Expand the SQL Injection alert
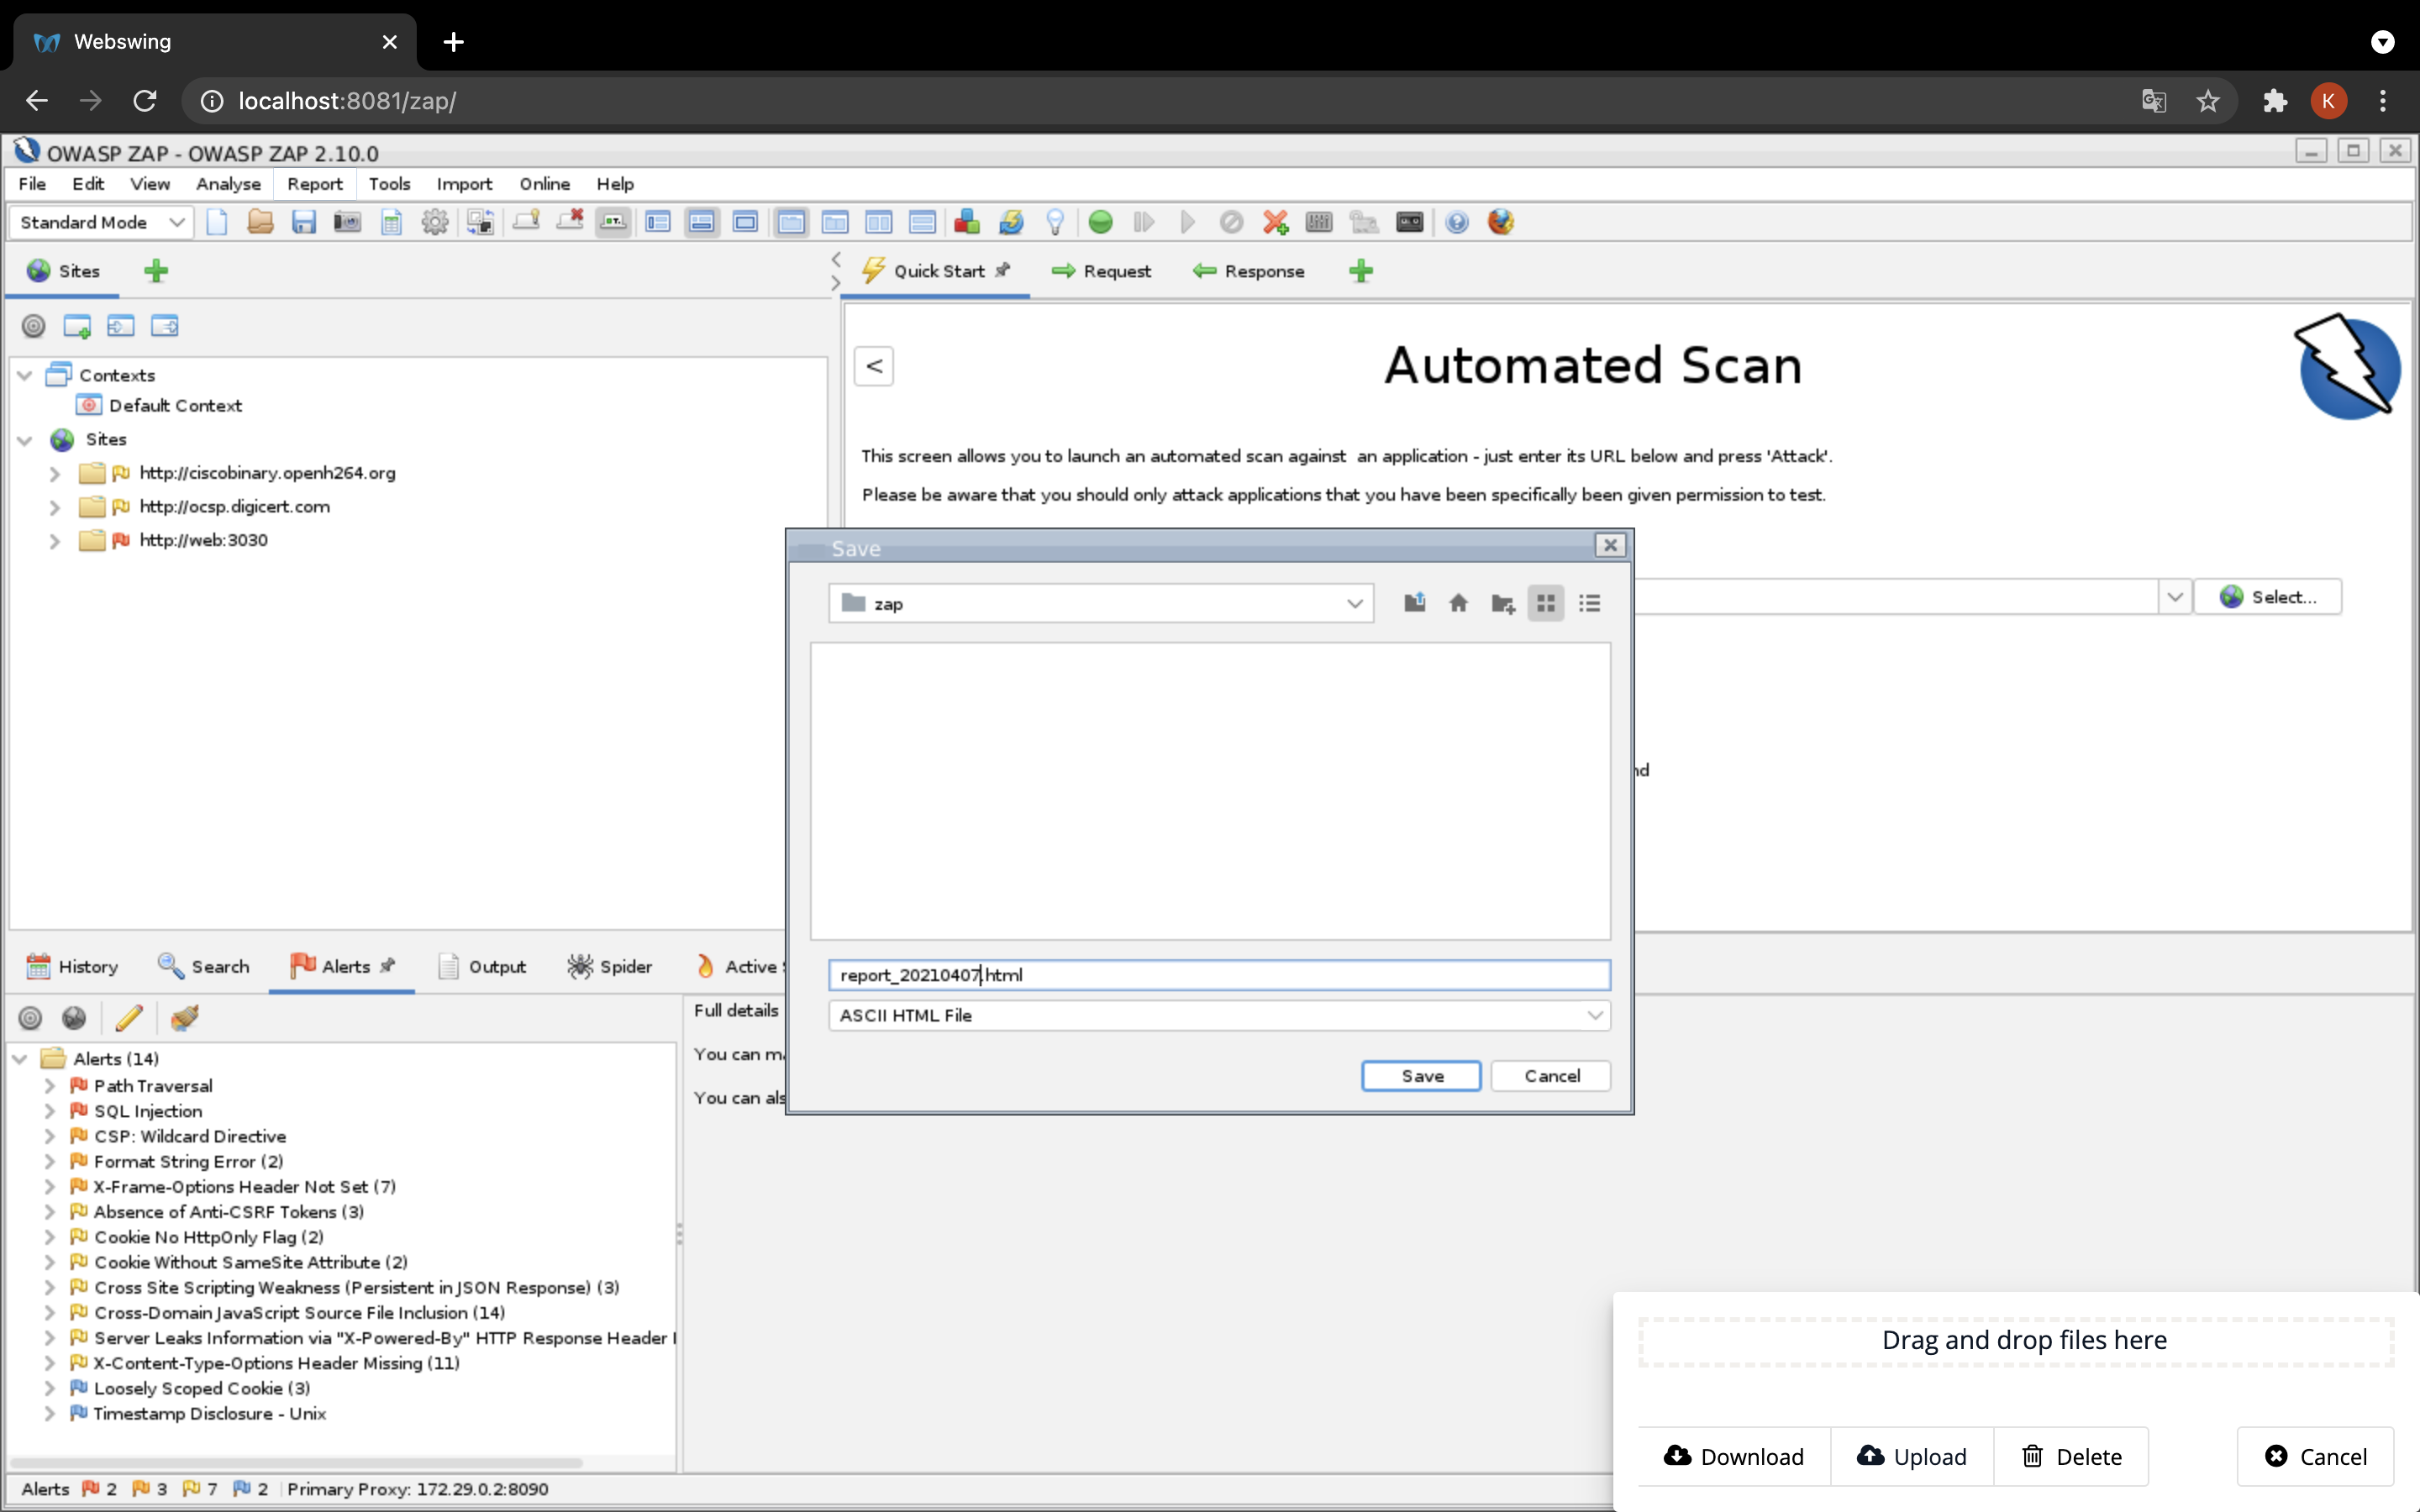2420x1512 pixels. tap(49, 1111)
